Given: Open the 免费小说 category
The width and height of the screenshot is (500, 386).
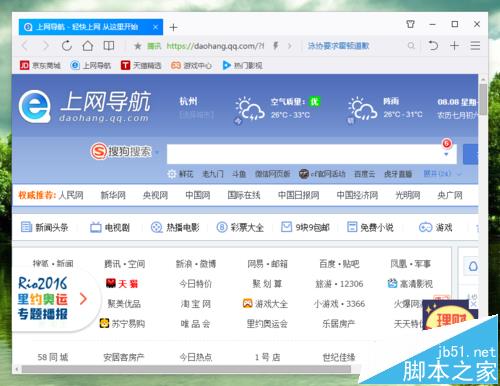Looking at the screenshot, I should (370, 227).
